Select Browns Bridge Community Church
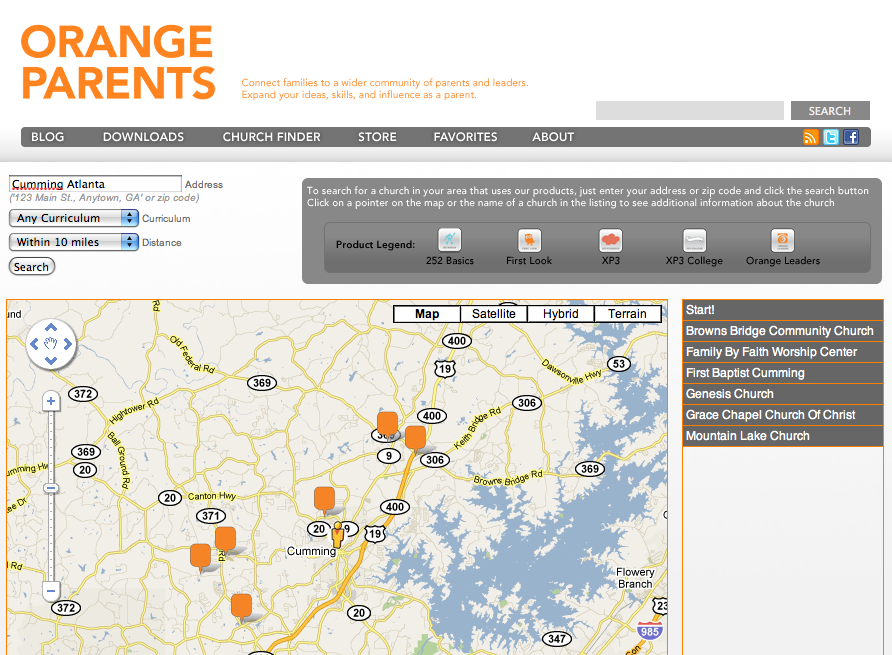This screenshot has height=655, width=892. coord(782,331)
